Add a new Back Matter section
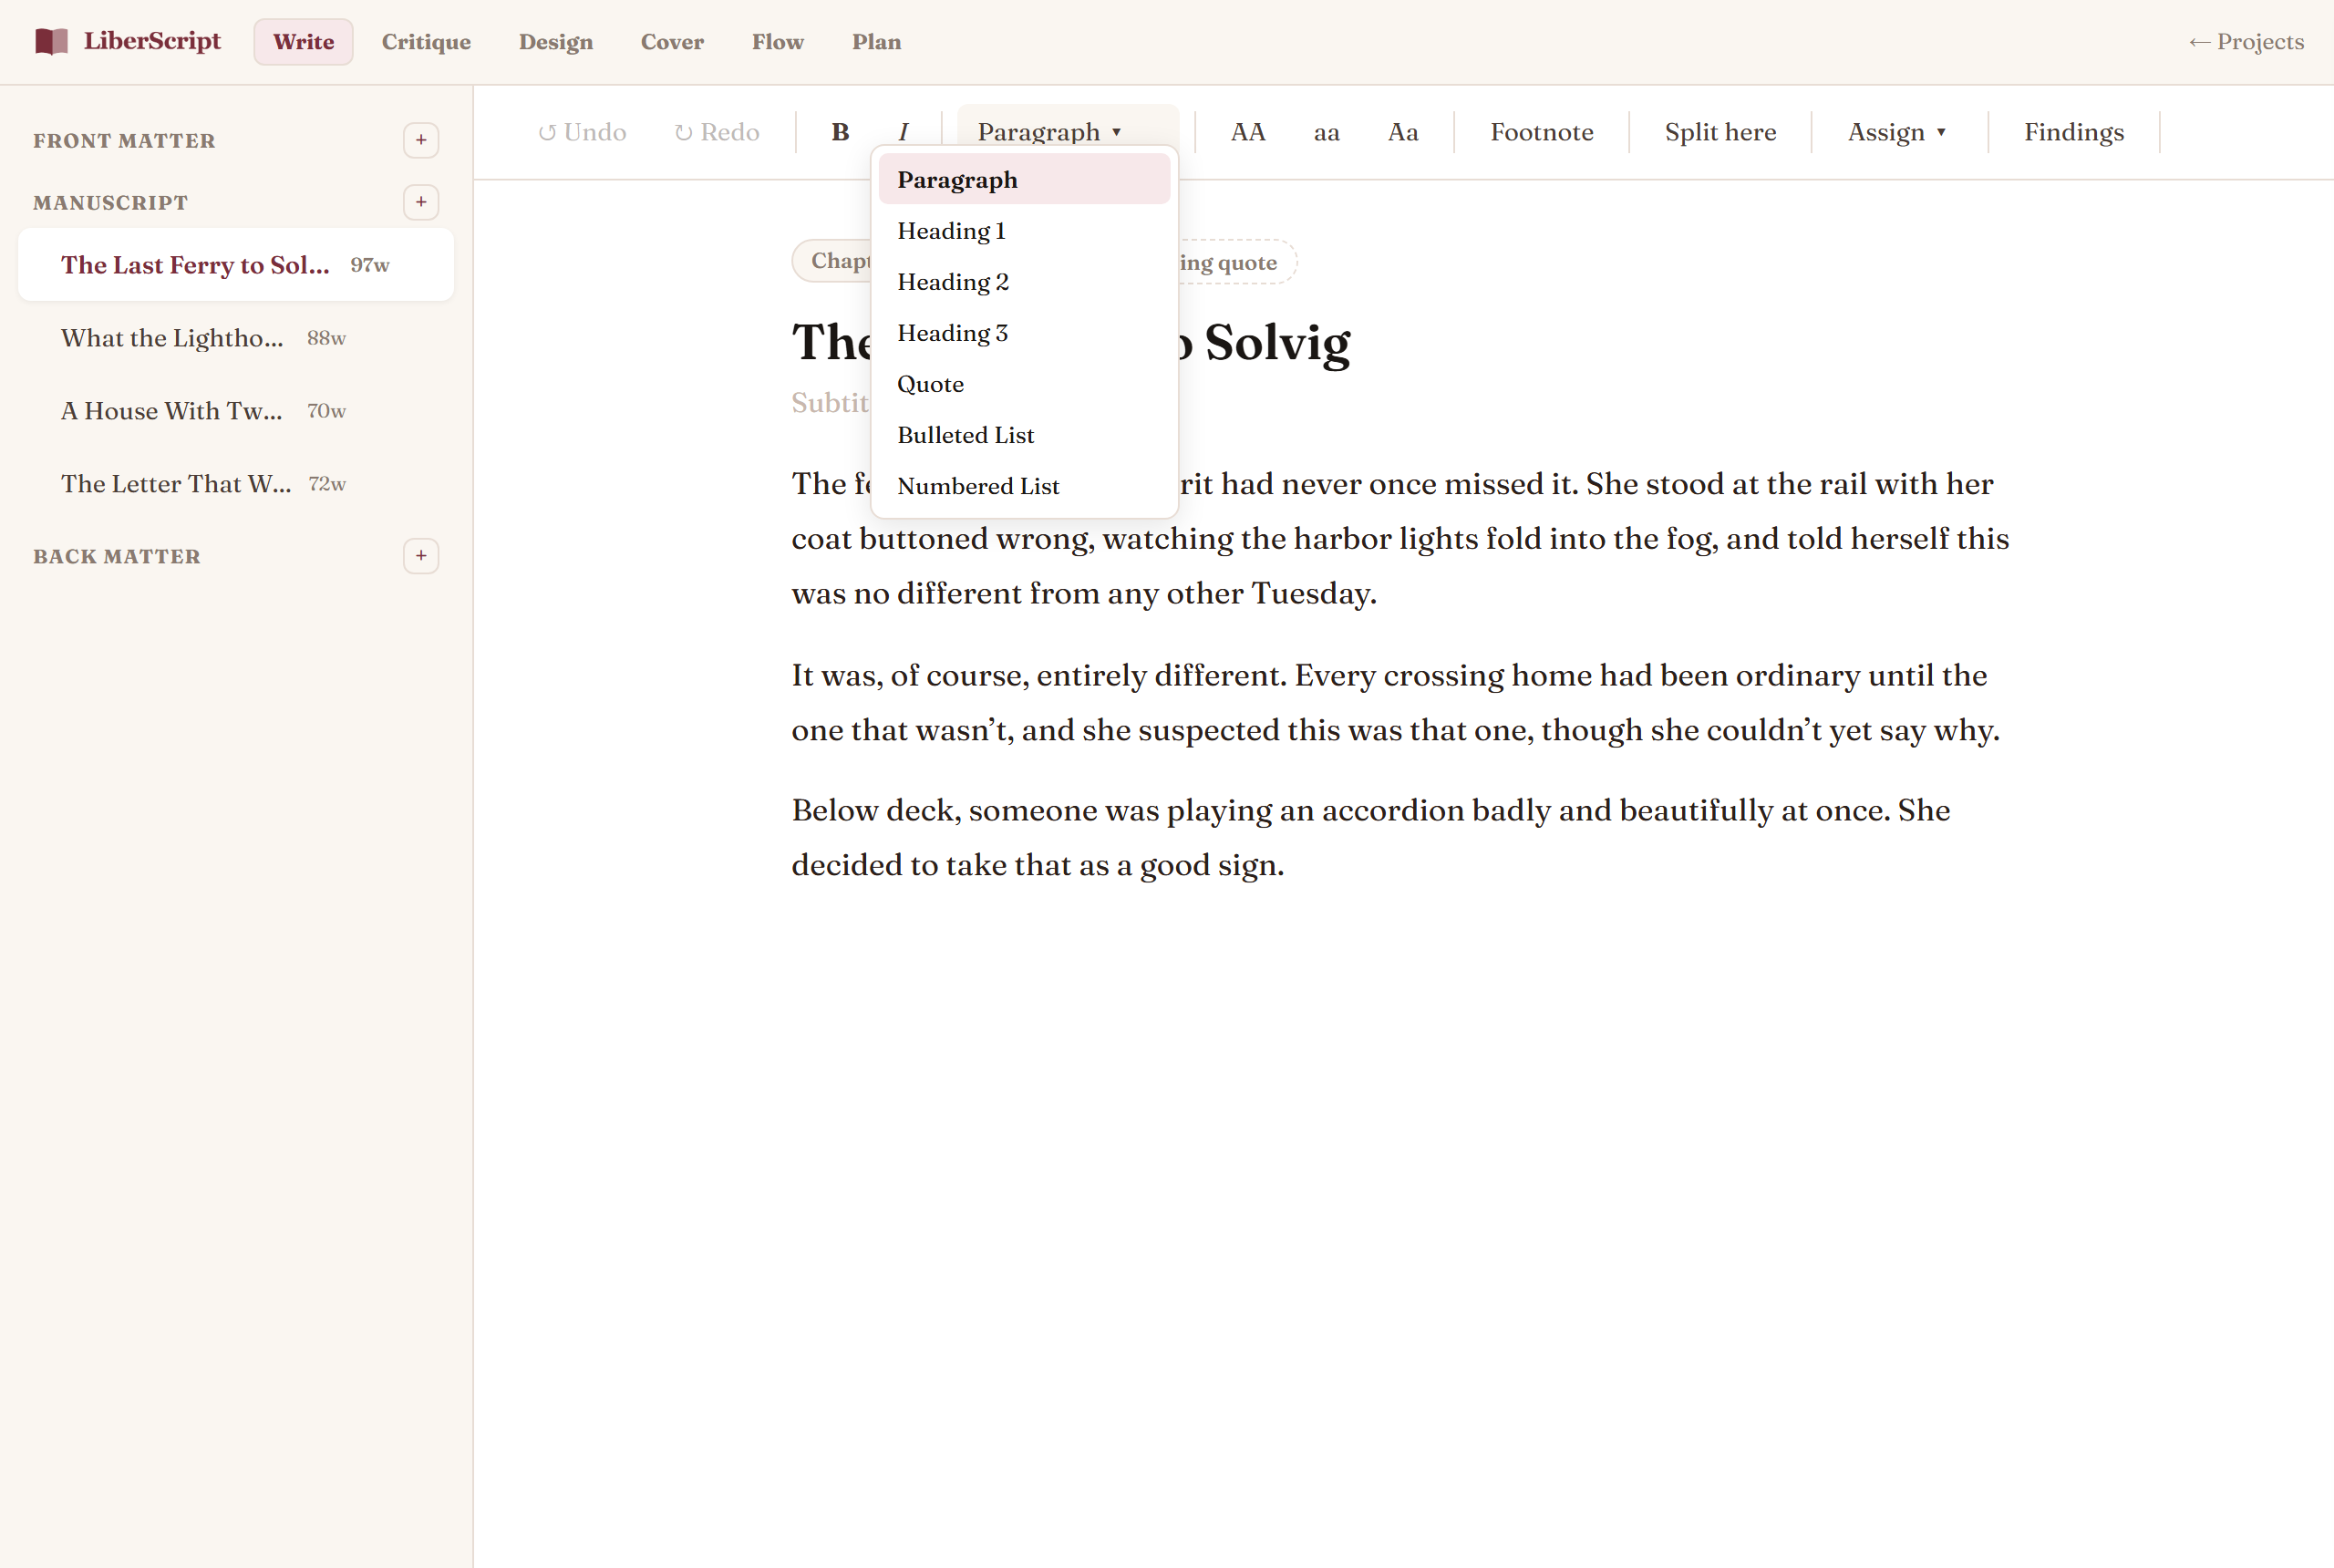Screen dimensions: 2334x1568 (421, 556)
